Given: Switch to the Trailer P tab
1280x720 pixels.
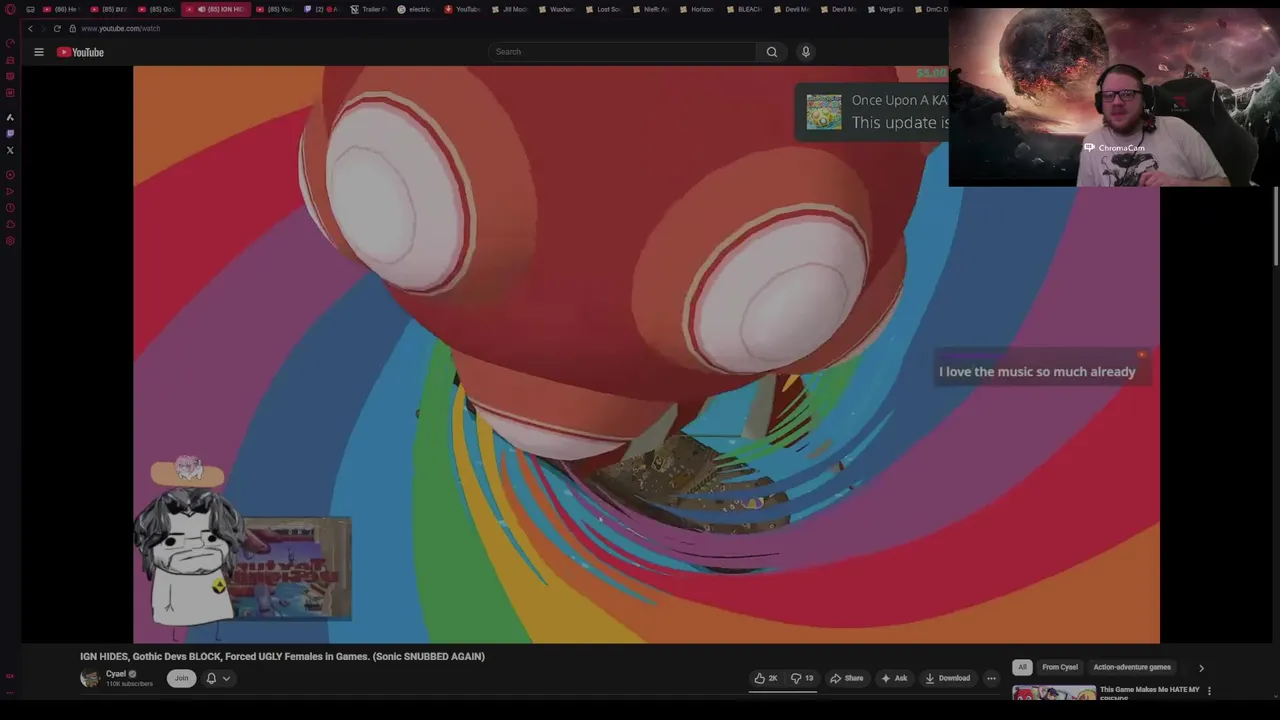Looking at the screenshot, I should pos(368,9).
